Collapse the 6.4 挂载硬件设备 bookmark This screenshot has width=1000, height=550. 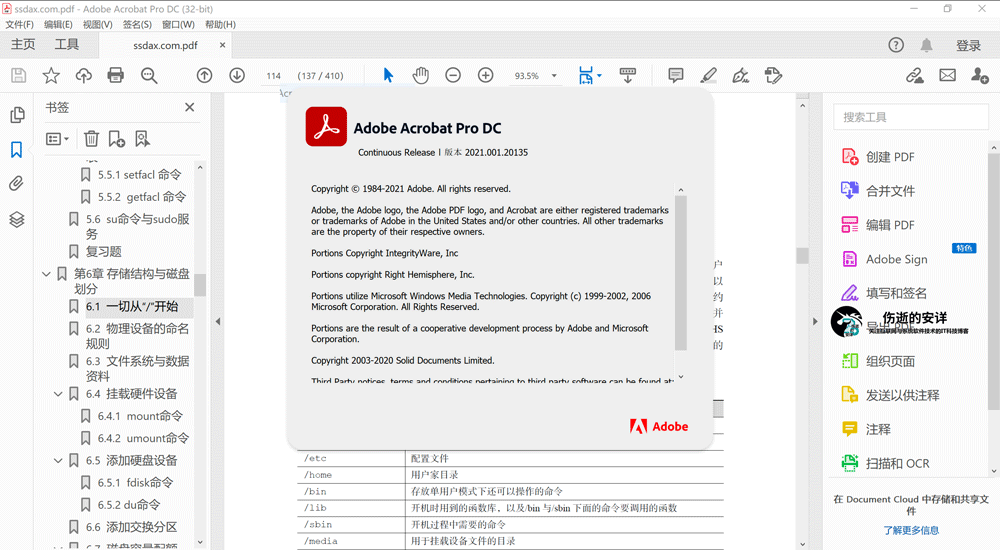coord(58,394)
